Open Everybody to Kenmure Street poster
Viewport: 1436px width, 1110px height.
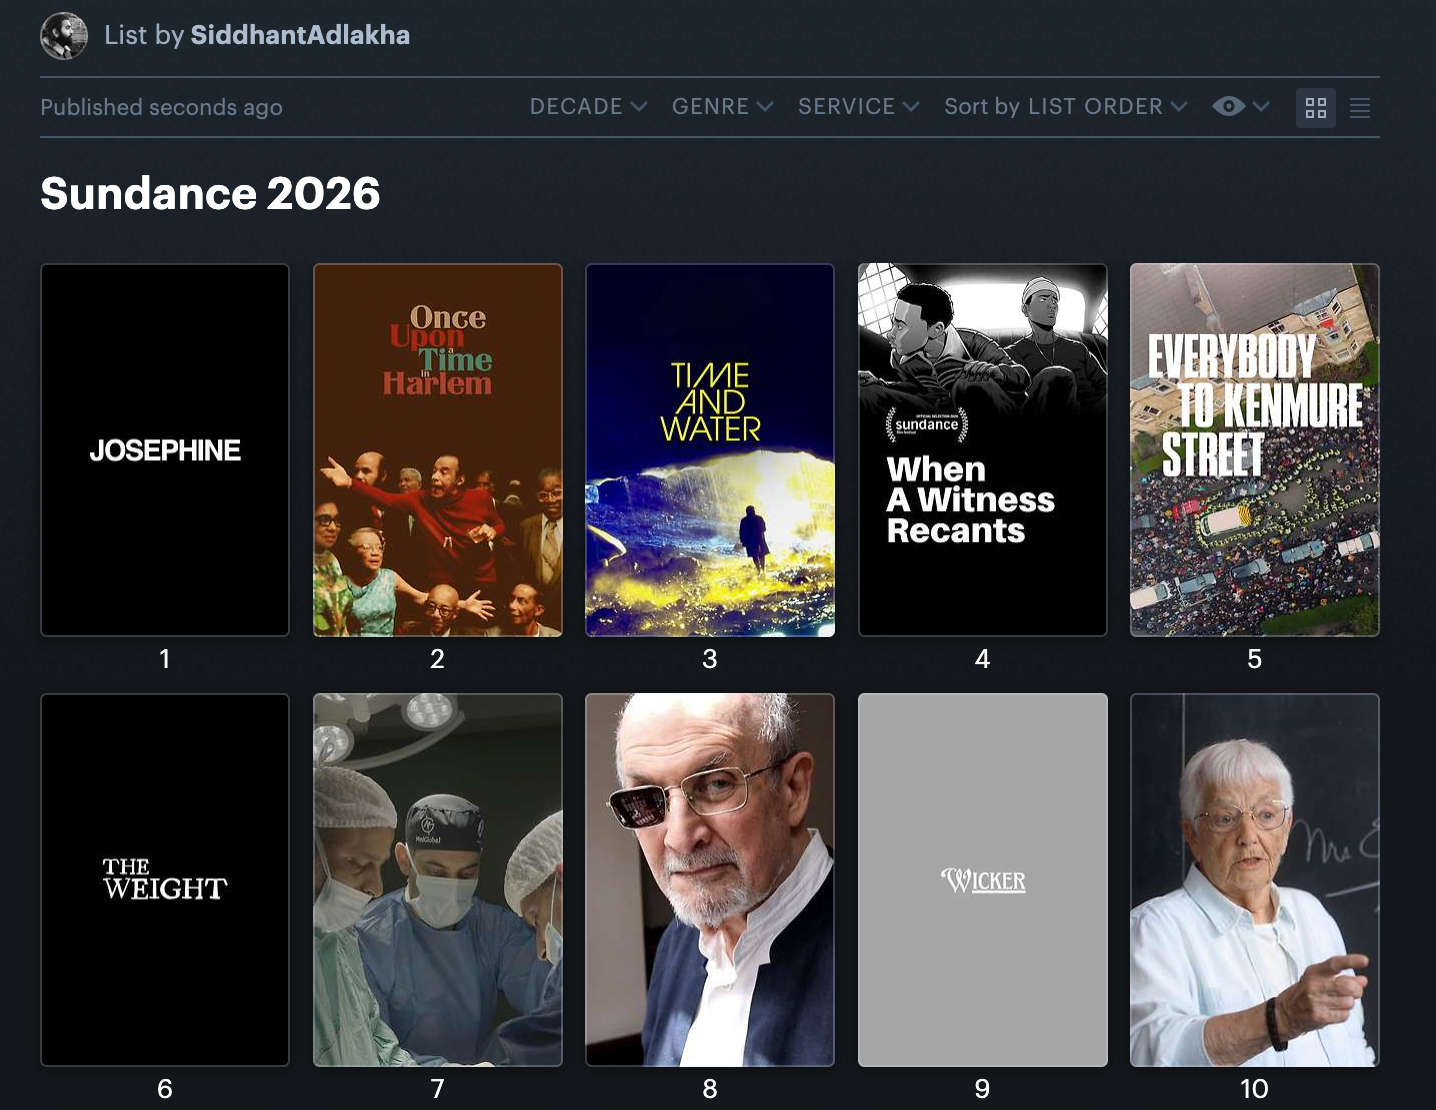1254,450
